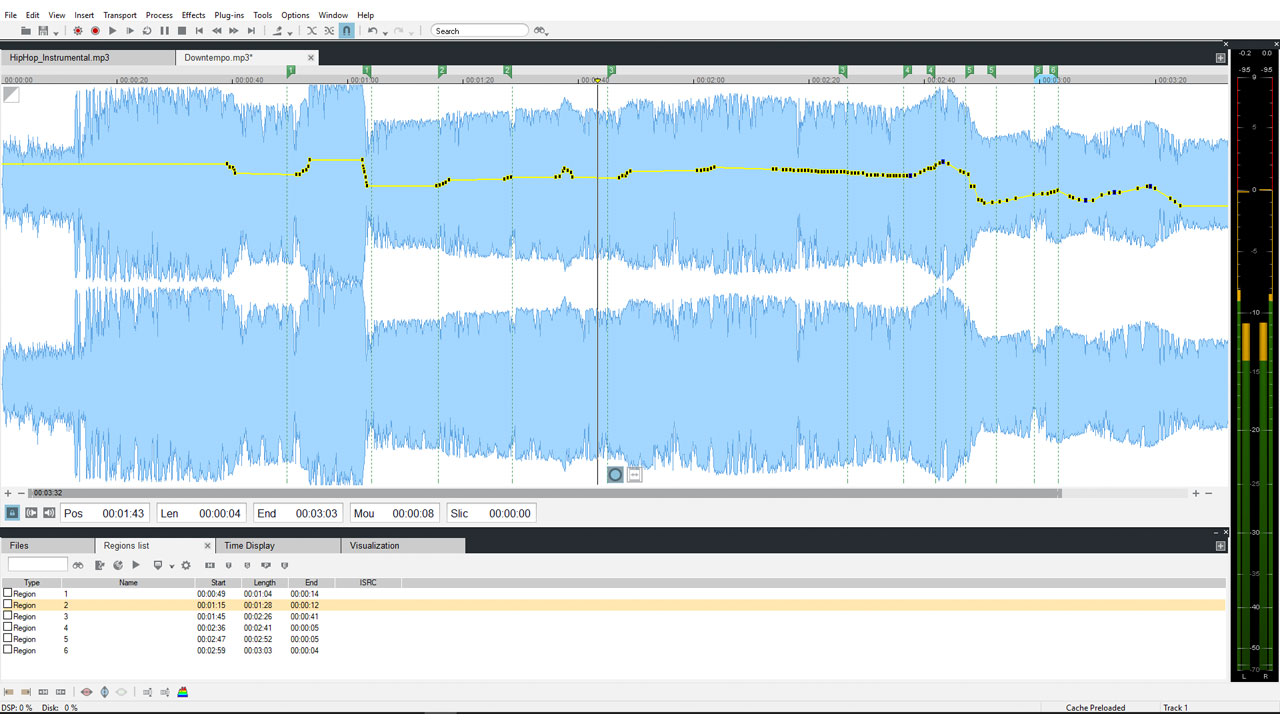Screen dimensions: 1280x720
Task: Click the rainbow spectrum icon in the status bar
Action: click(182, 691)
